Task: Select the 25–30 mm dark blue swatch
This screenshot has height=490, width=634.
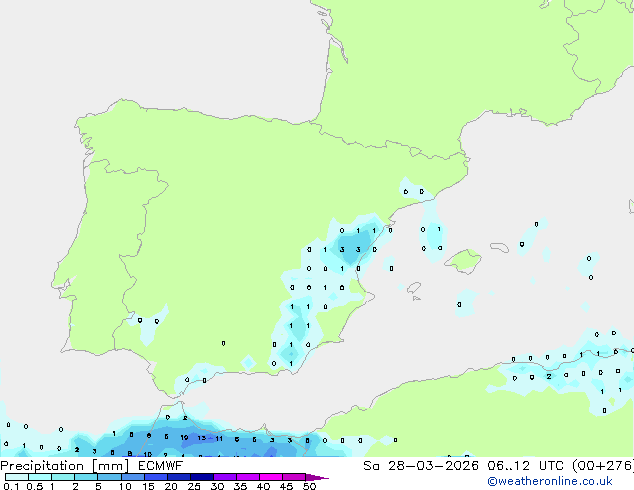Action: click(x=201, y=477)
